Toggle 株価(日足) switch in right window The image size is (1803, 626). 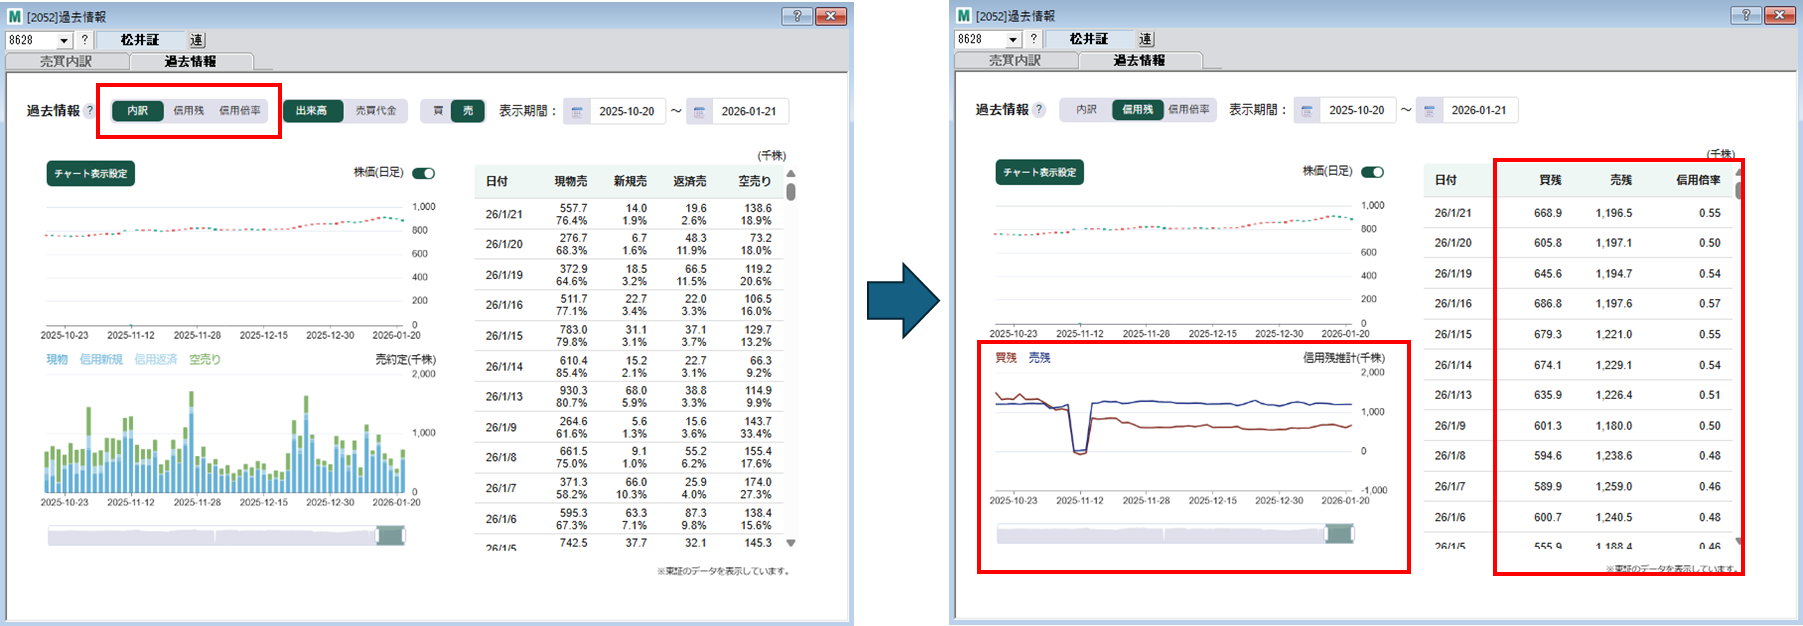pyautogui.click(x=1373, y=172)
